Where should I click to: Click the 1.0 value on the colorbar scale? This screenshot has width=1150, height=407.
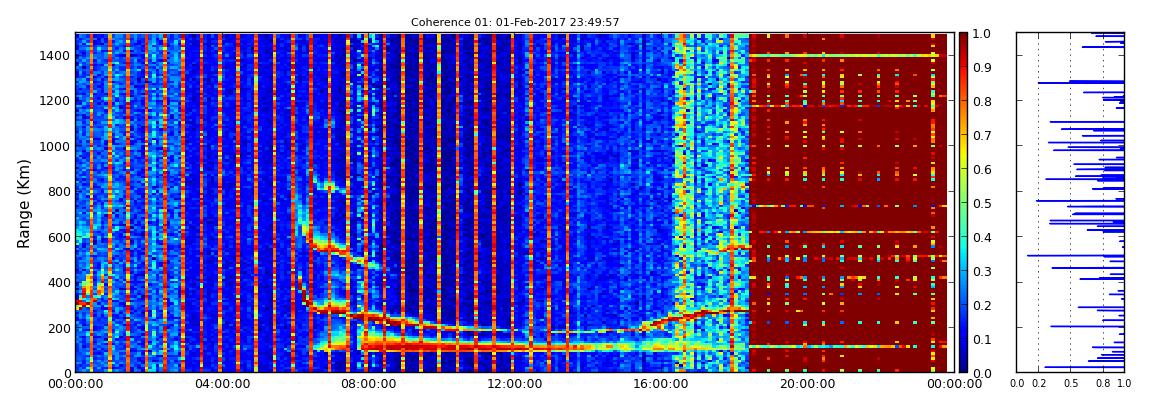[x=981, y=33]
